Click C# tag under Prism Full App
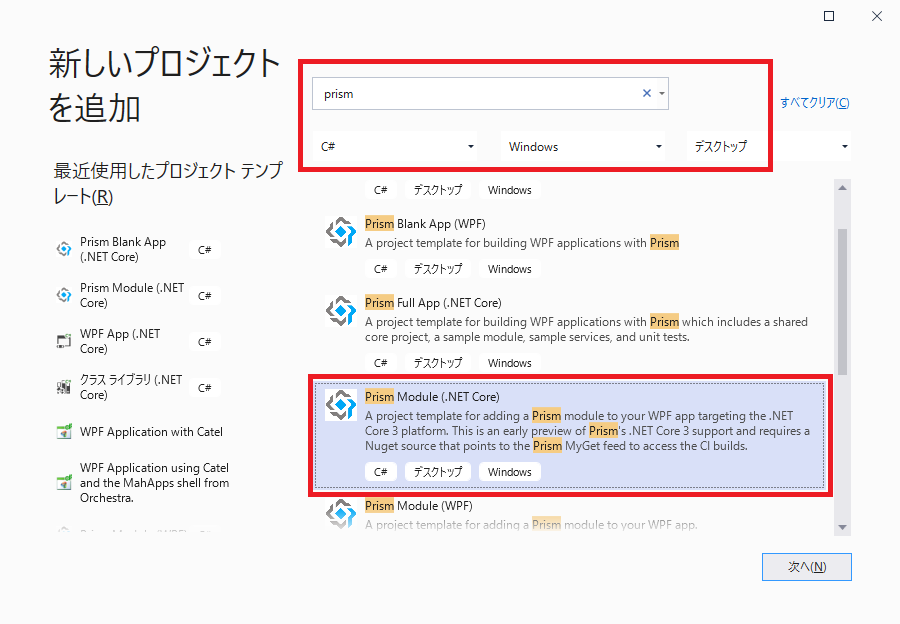 (x=381, y=363)
